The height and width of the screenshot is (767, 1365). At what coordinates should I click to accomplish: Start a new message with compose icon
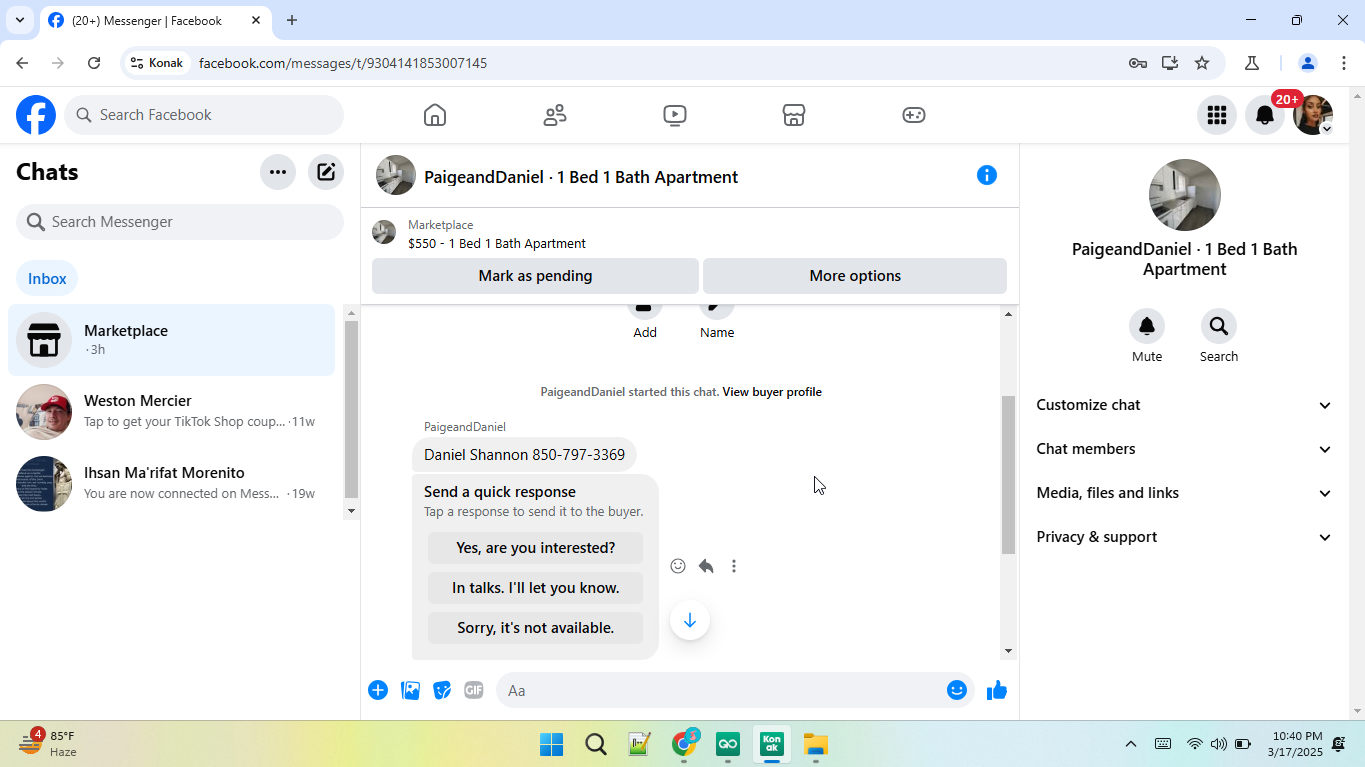point(326,172)
